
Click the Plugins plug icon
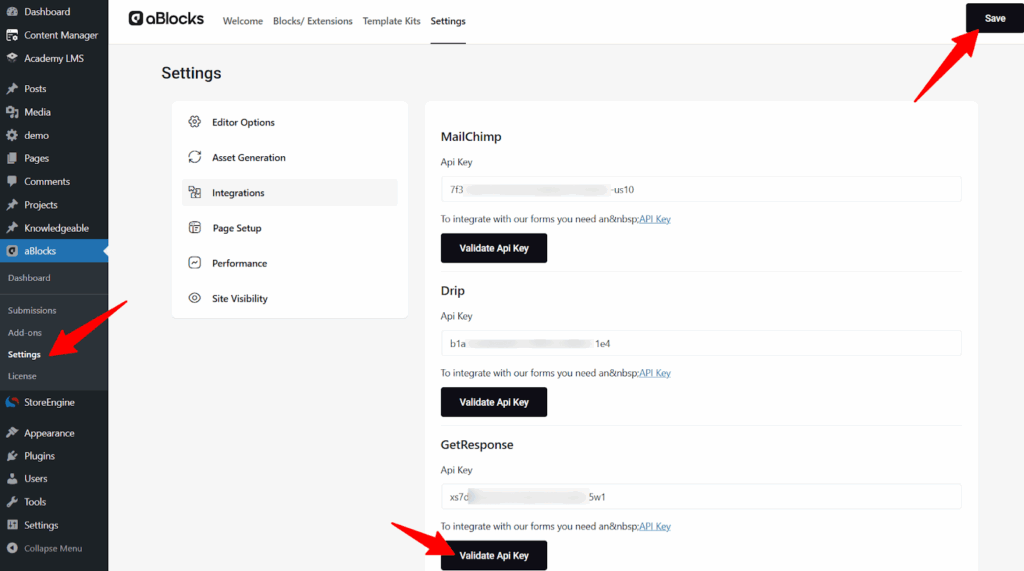coord(12,456)
